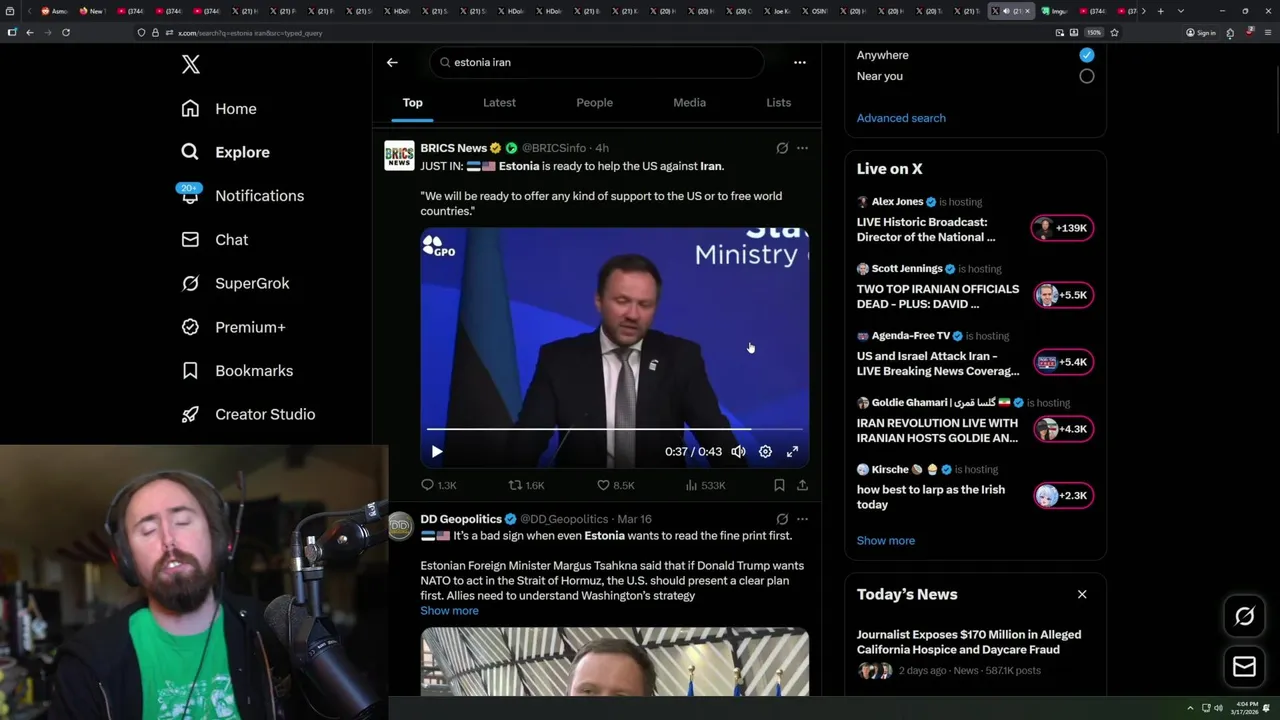
Task: Show hidden system tray icons
Action: click(x=1190, y=709)
